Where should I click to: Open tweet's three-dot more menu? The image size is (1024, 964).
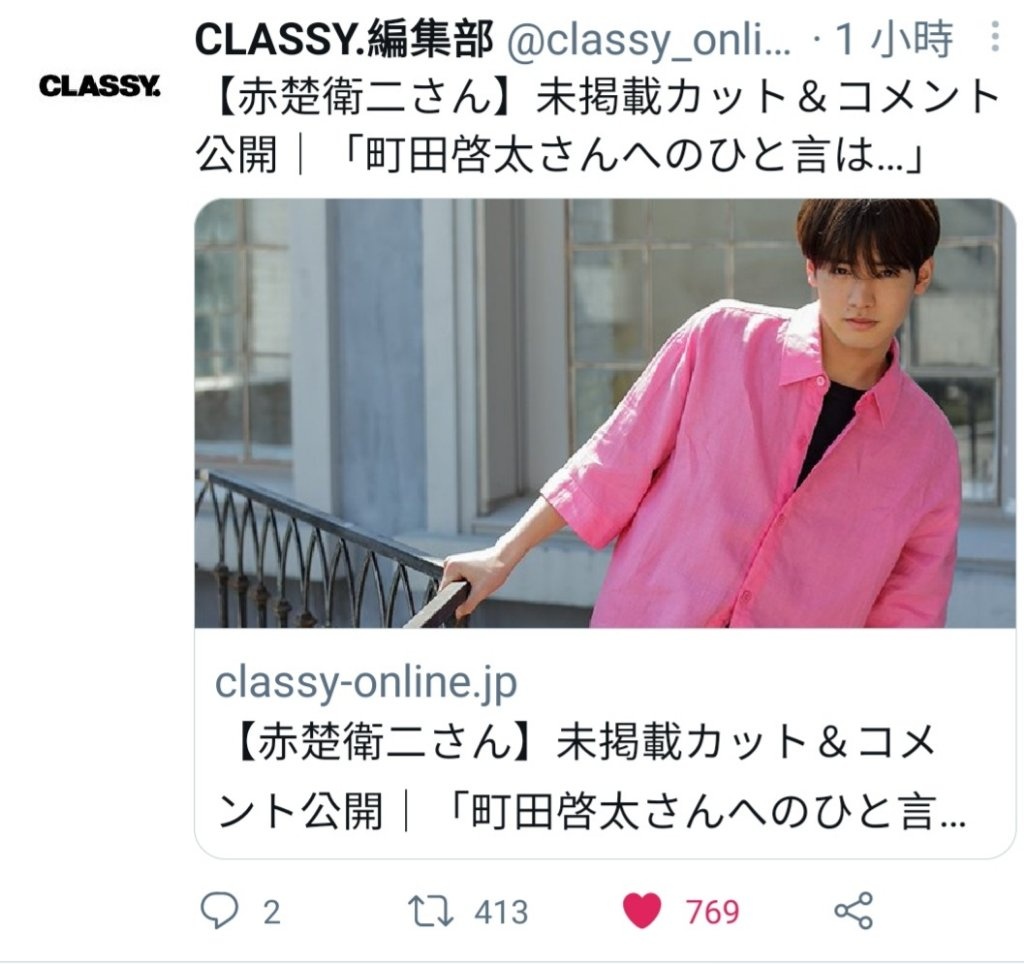995,37
